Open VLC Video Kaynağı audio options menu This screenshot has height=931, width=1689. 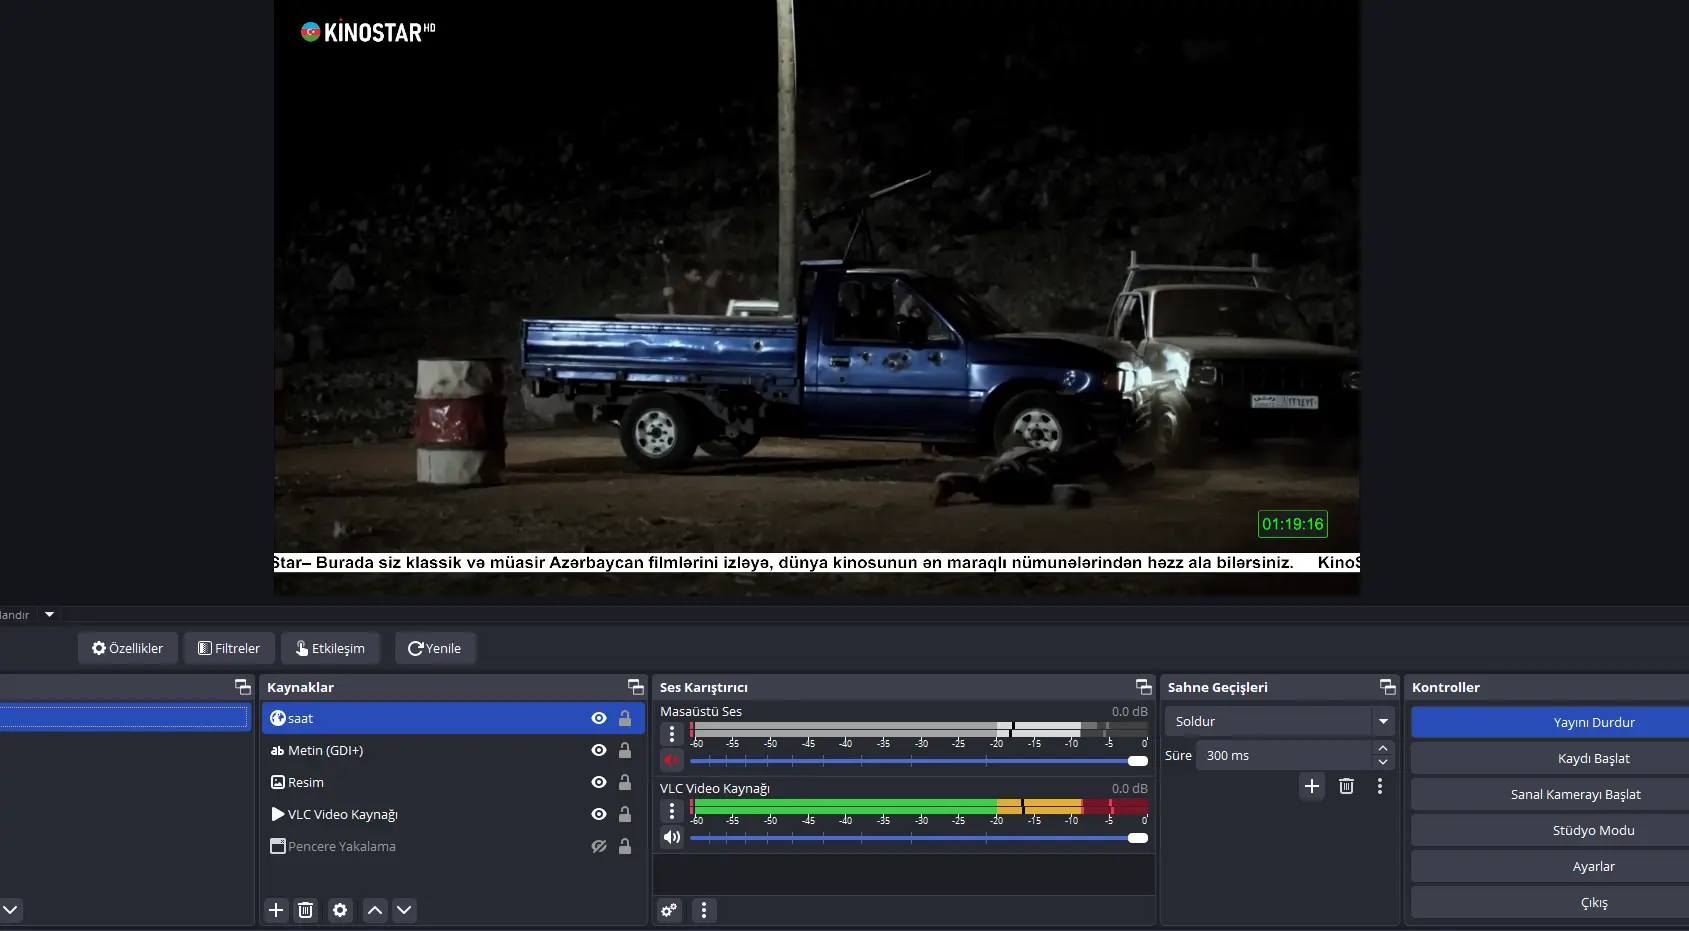tap(672, 811)
